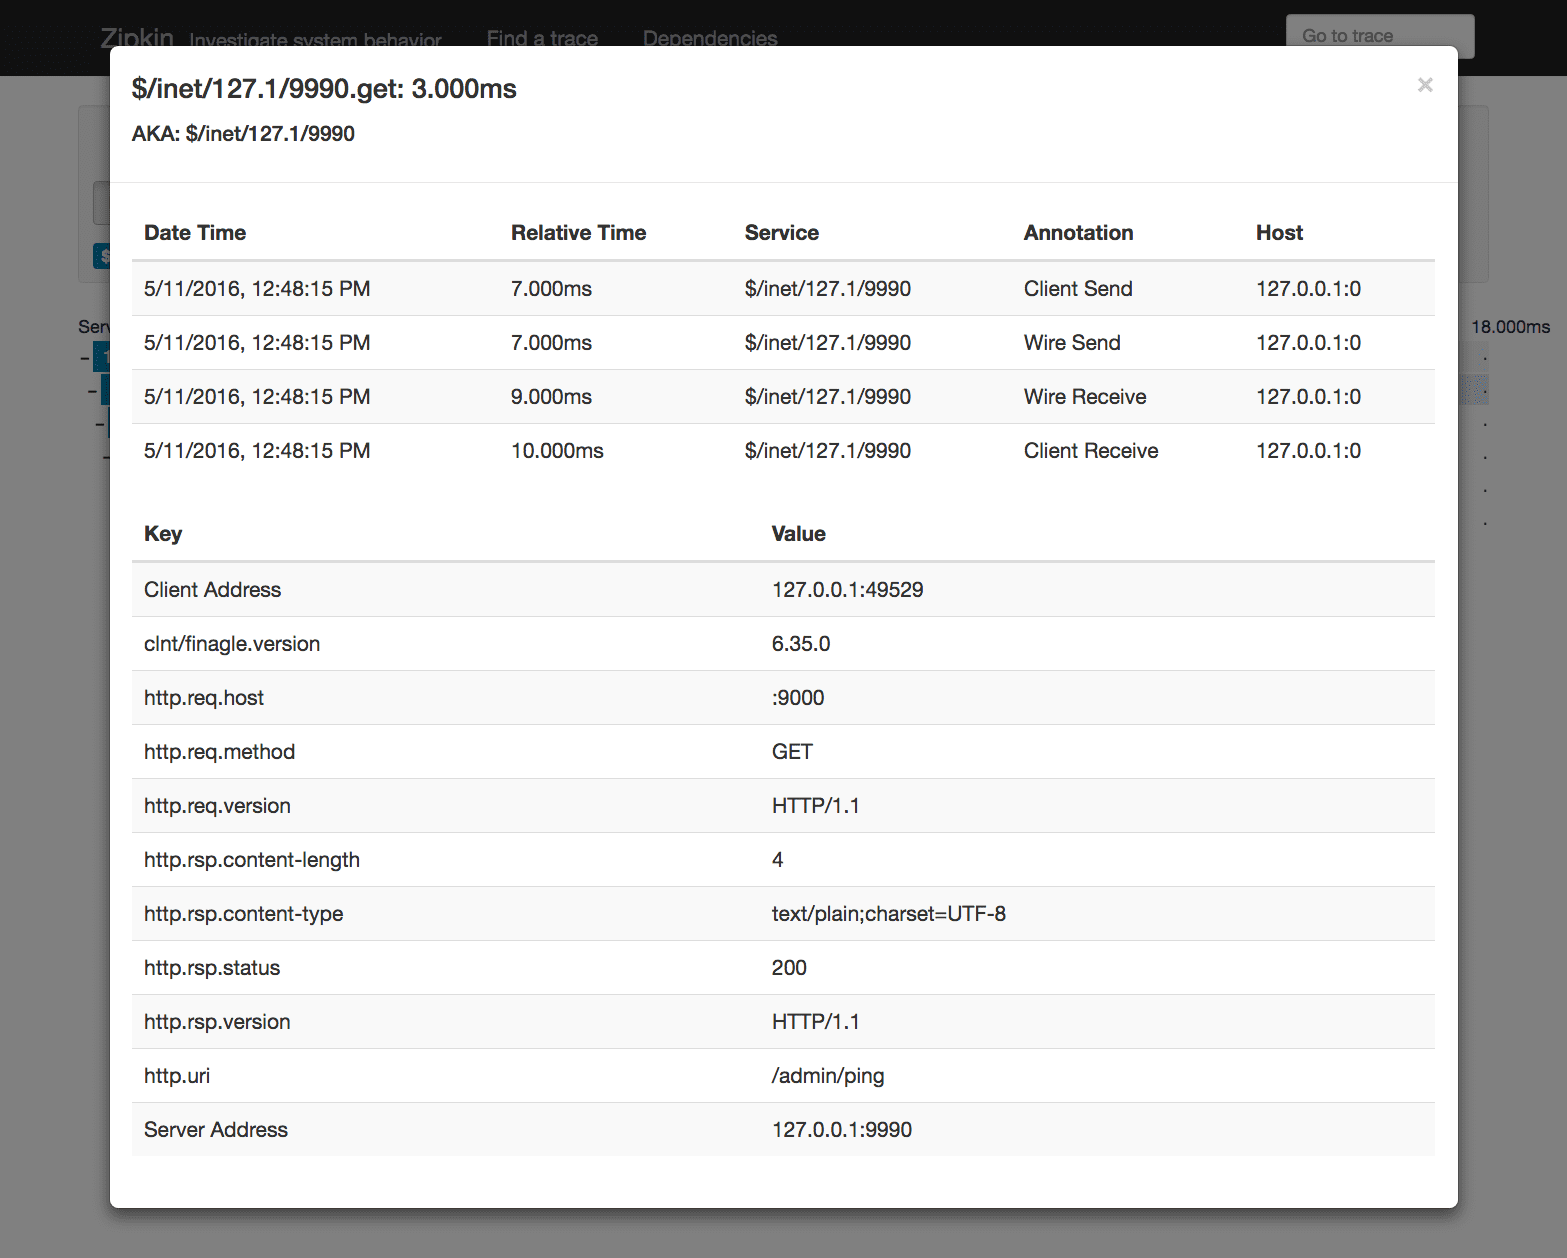Viewport: 1567px width, 1258px height.
Task: Select HTTP/1.1 value for http.rsp.version
Action: (x=816, y=1022)
